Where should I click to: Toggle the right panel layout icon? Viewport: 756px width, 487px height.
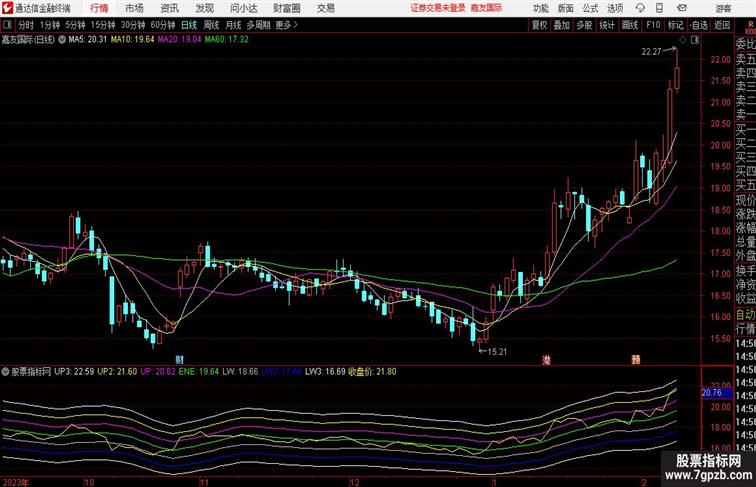click(x=695, y=40)
